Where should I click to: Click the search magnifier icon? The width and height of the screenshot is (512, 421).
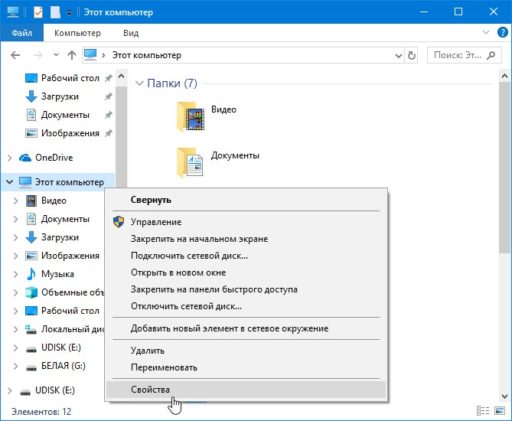point(491,55)
